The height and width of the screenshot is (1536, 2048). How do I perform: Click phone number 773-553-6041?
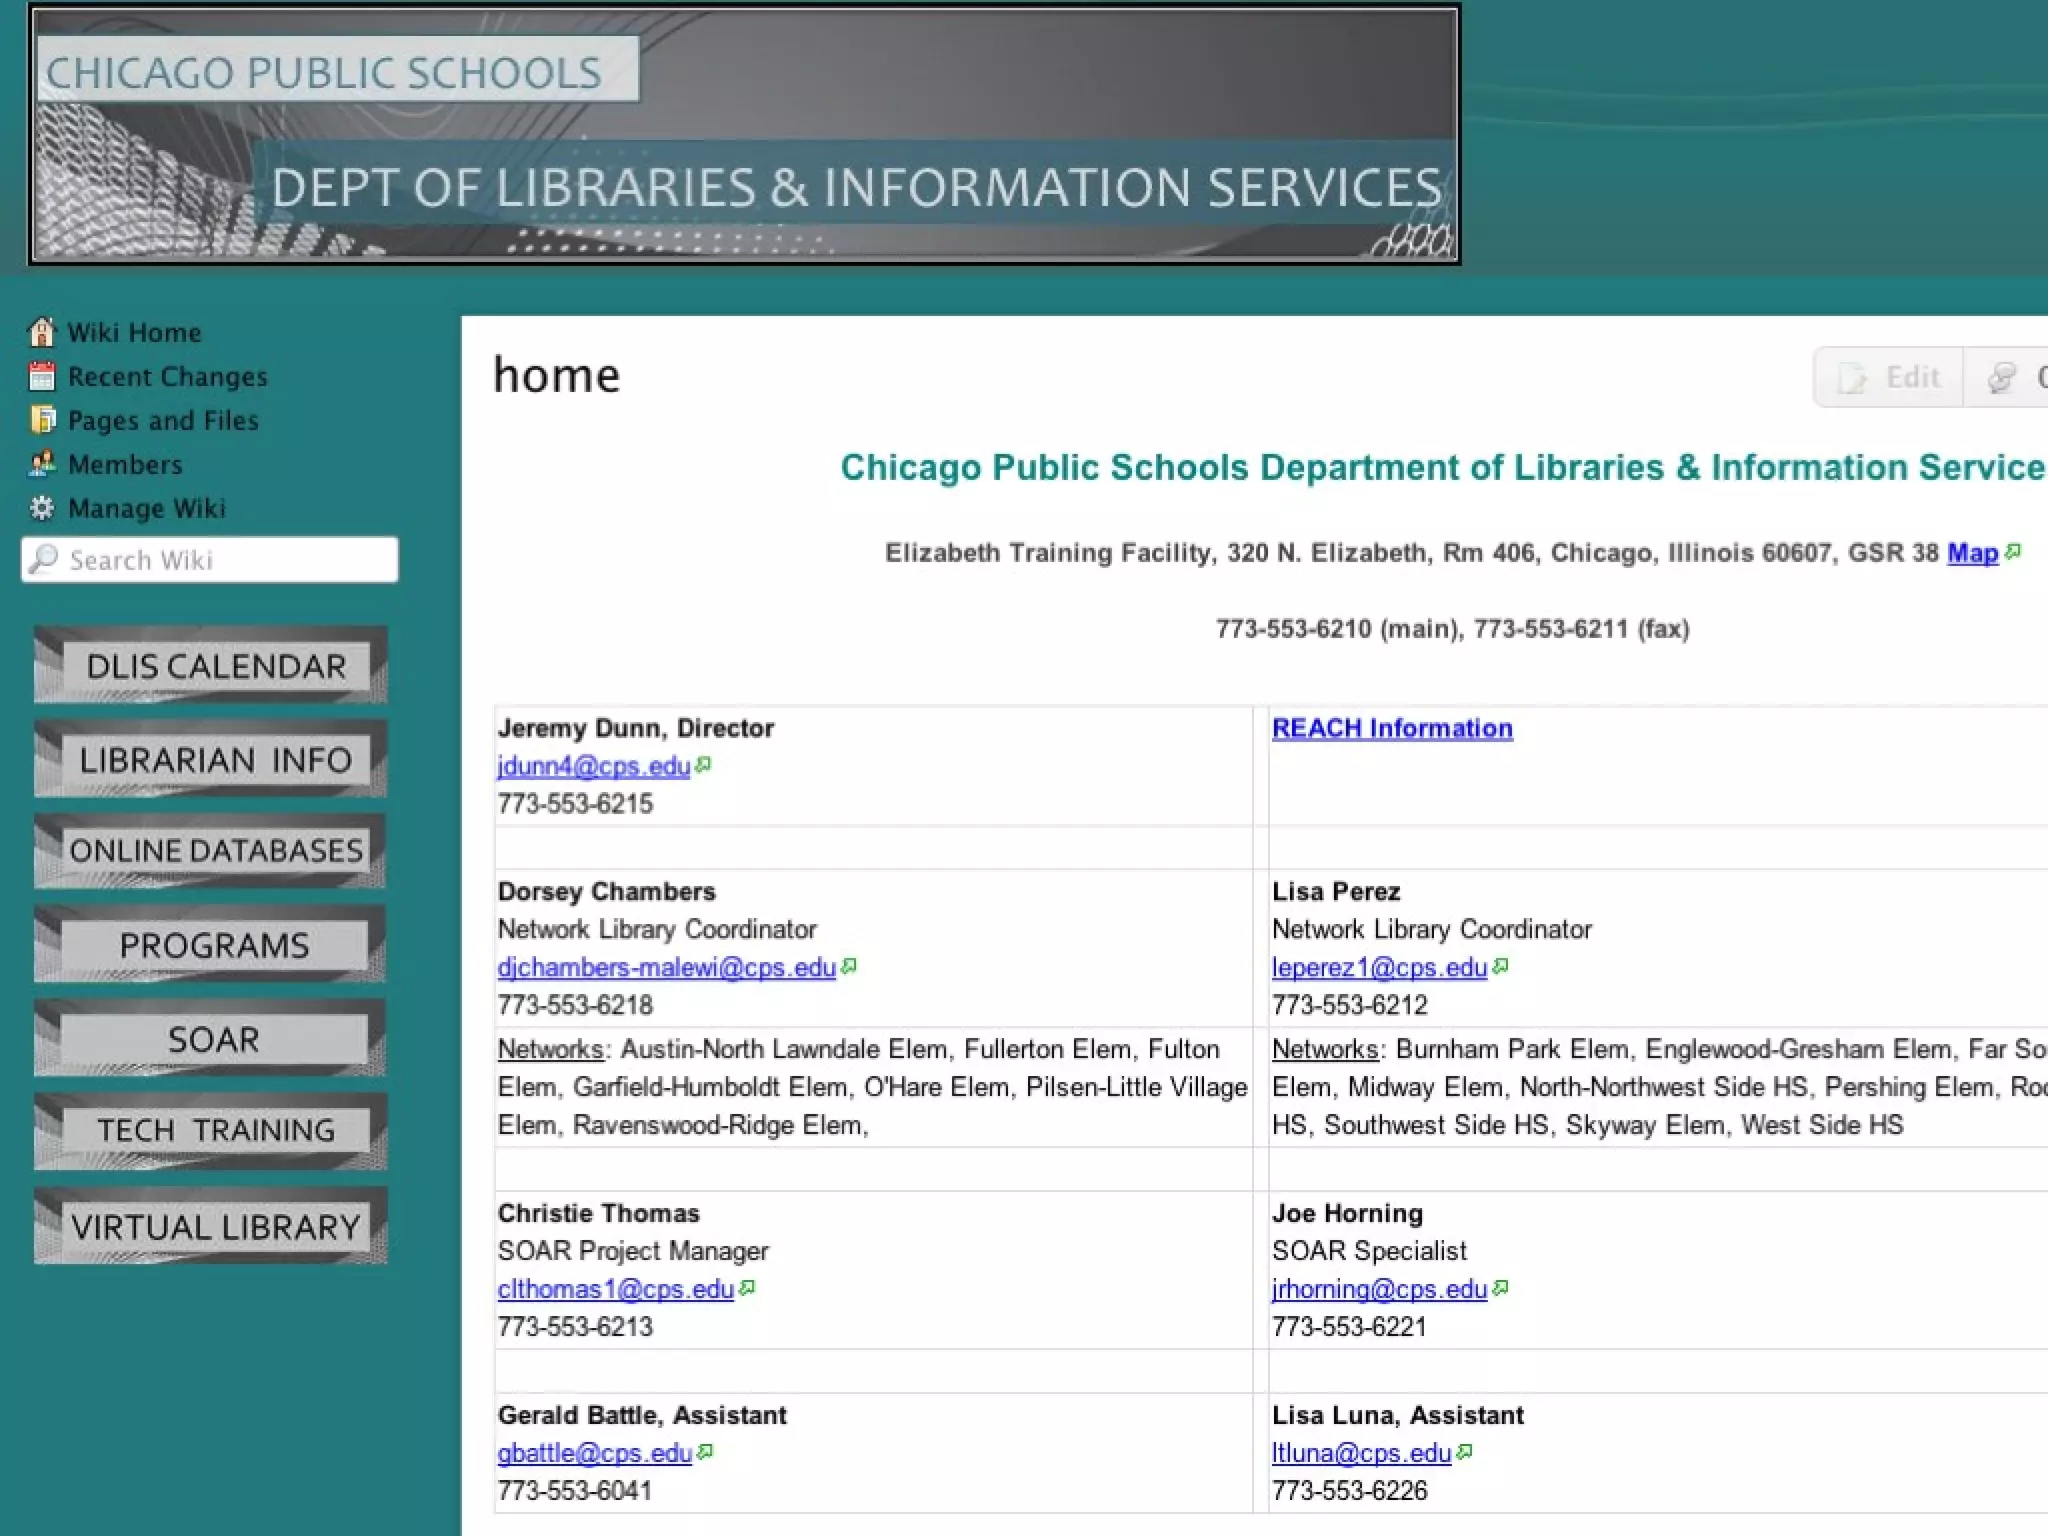click(x=575, y=1491)
